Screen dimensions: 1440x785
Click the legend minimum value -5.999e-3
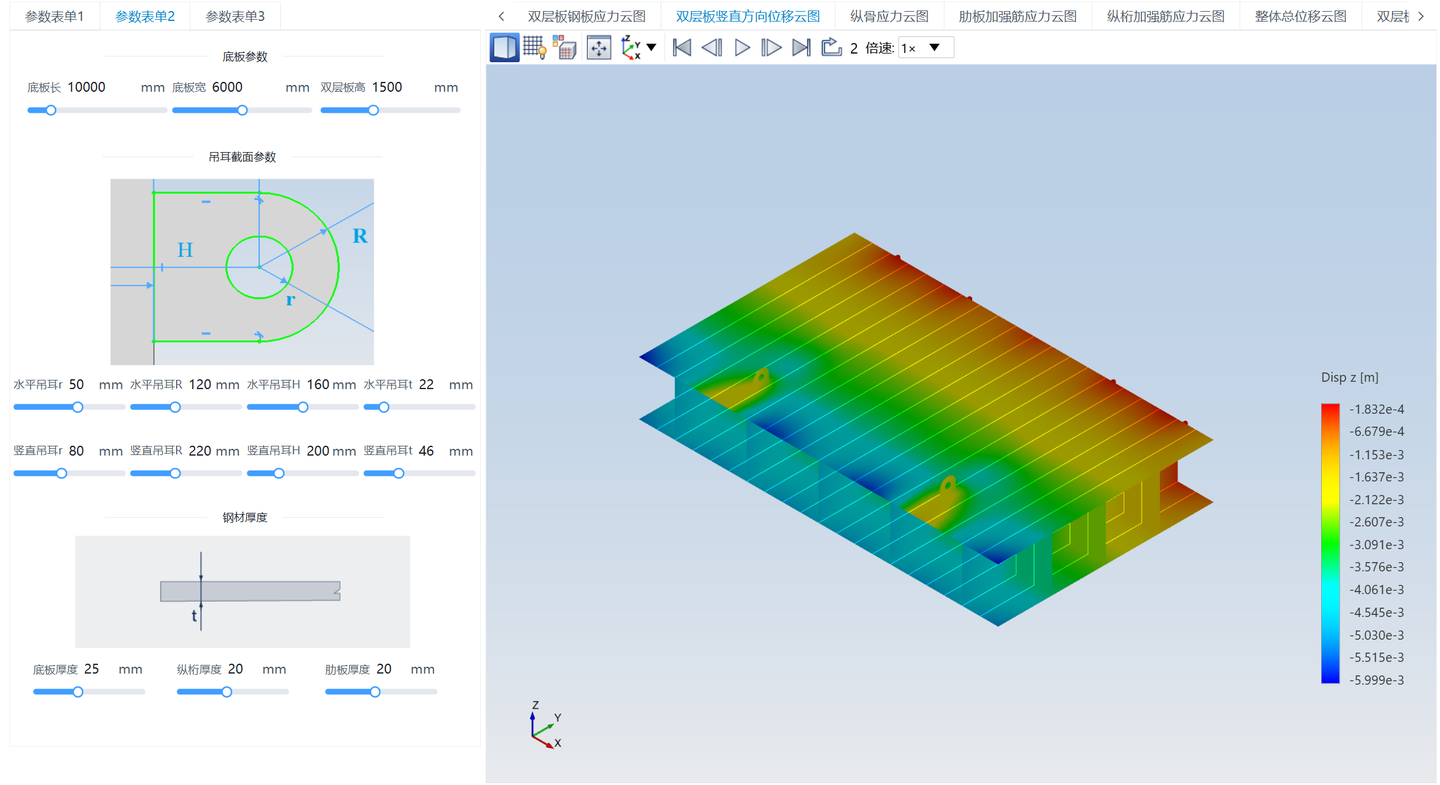coord(1377,680)
